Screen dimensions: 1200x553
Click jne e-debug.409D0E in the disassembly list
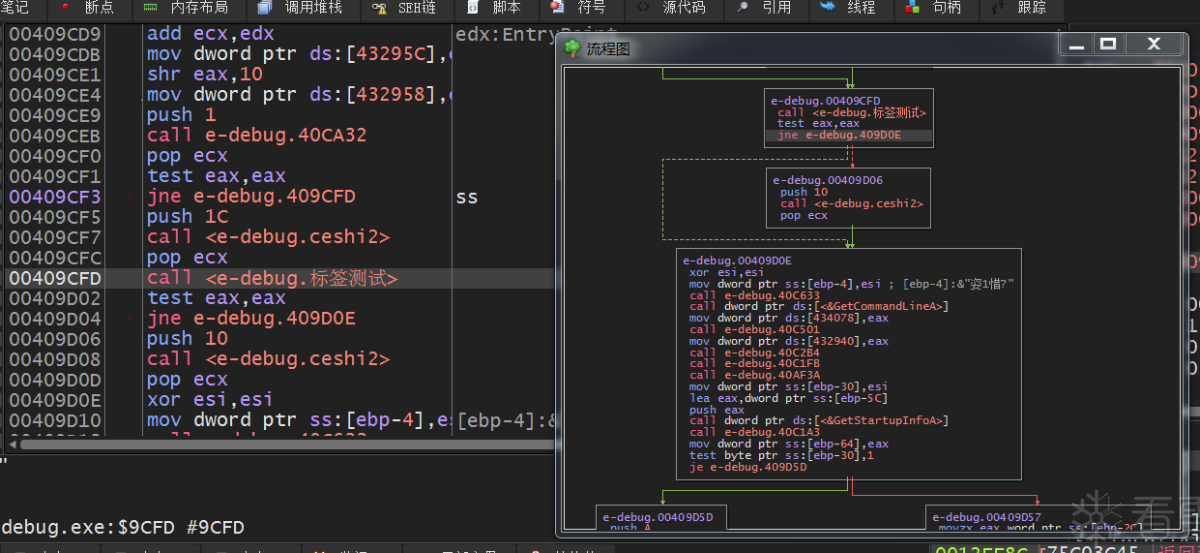tap(250, 319)
